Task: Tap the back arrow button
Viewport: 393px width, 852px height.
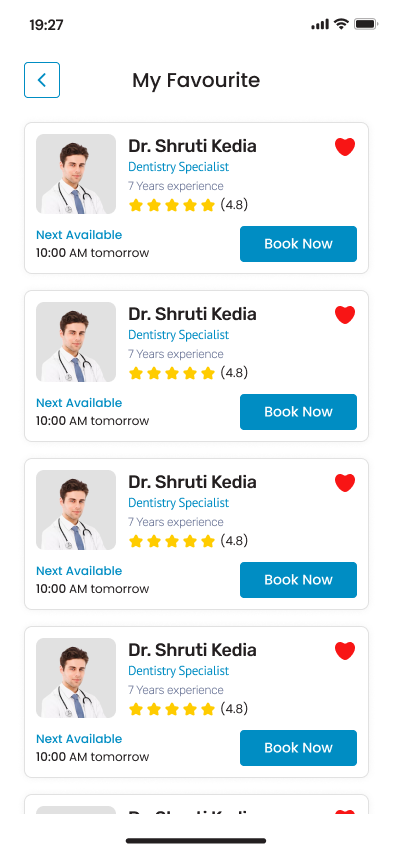Action: (42, 80)
